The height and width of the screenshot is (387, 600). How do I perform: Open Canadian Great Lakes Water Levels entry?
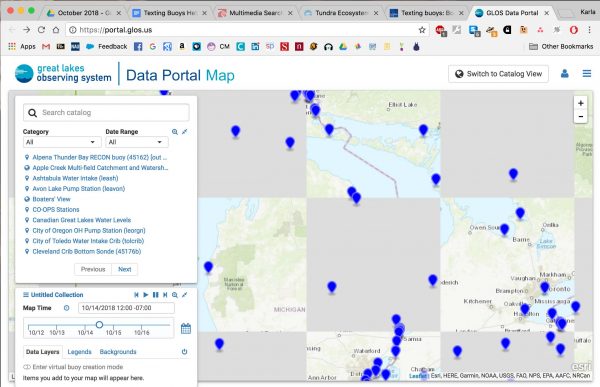pyautogui.click(x=82, y=220)
